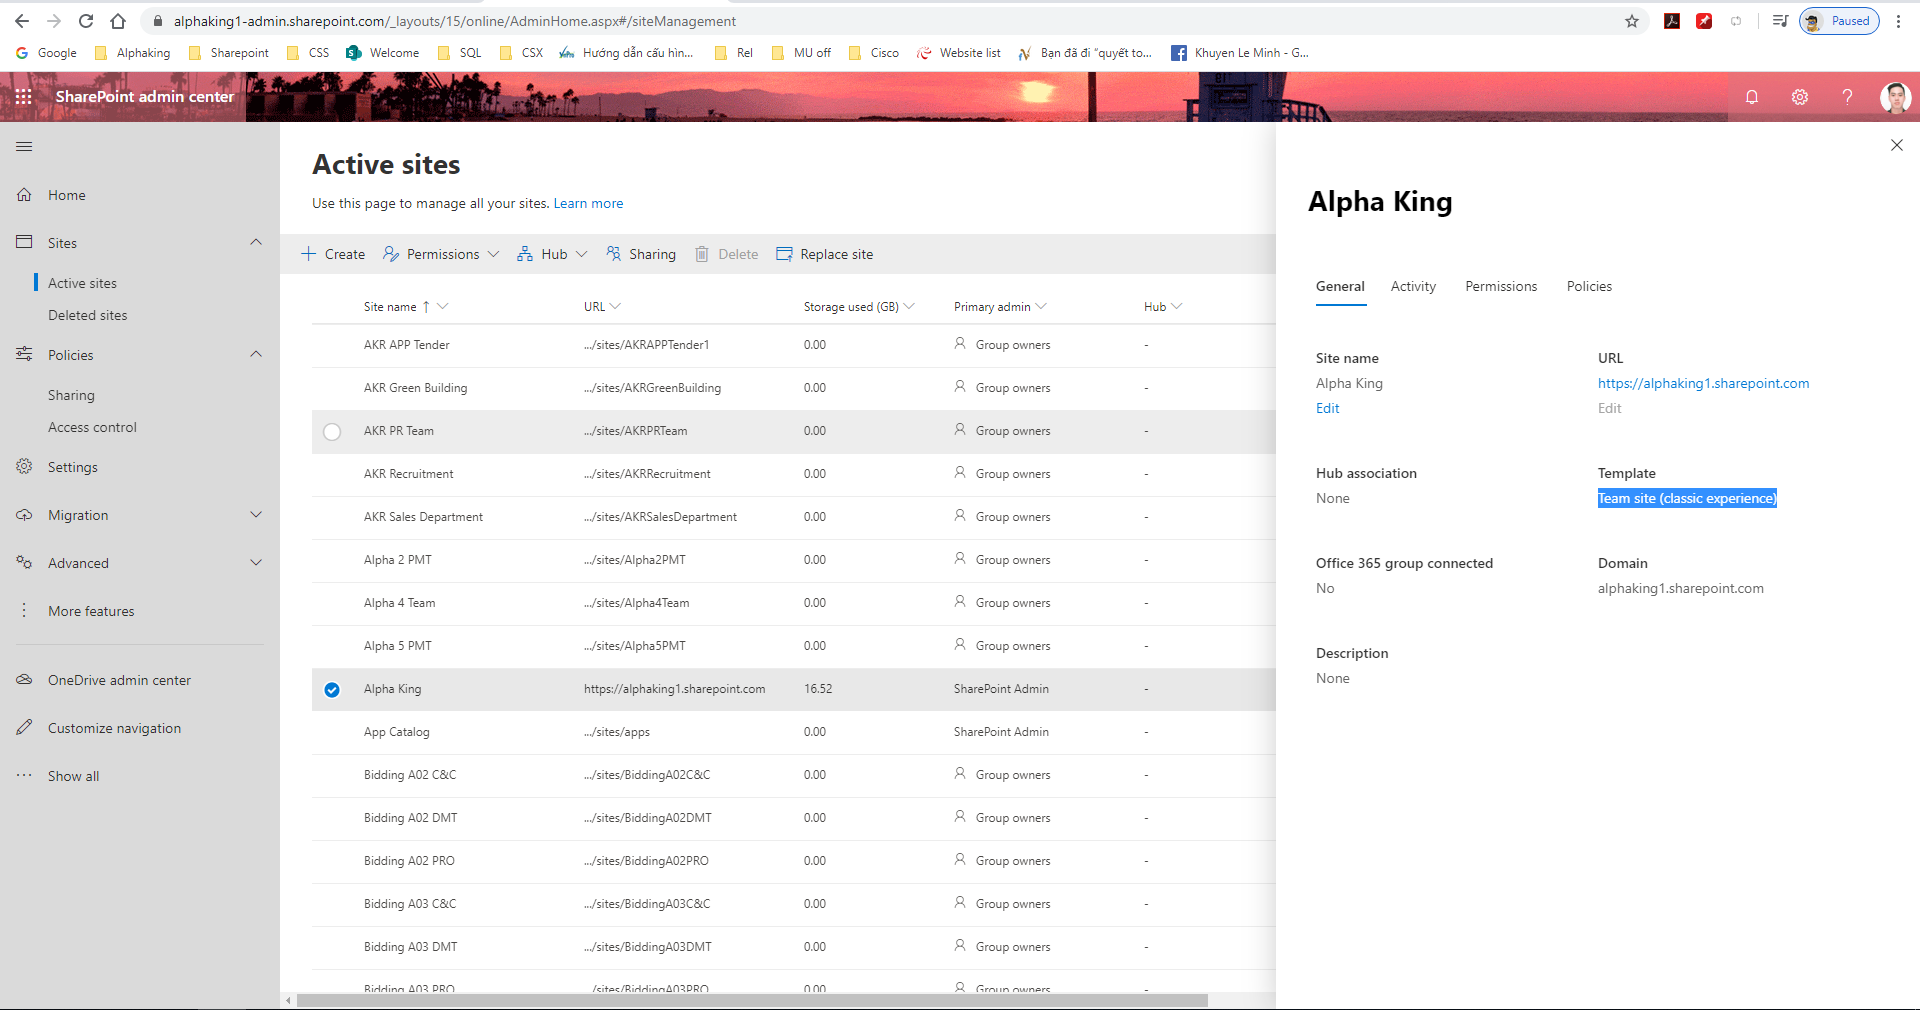
Task: Switch to the Activity tab
Action: click(1413, 287)
